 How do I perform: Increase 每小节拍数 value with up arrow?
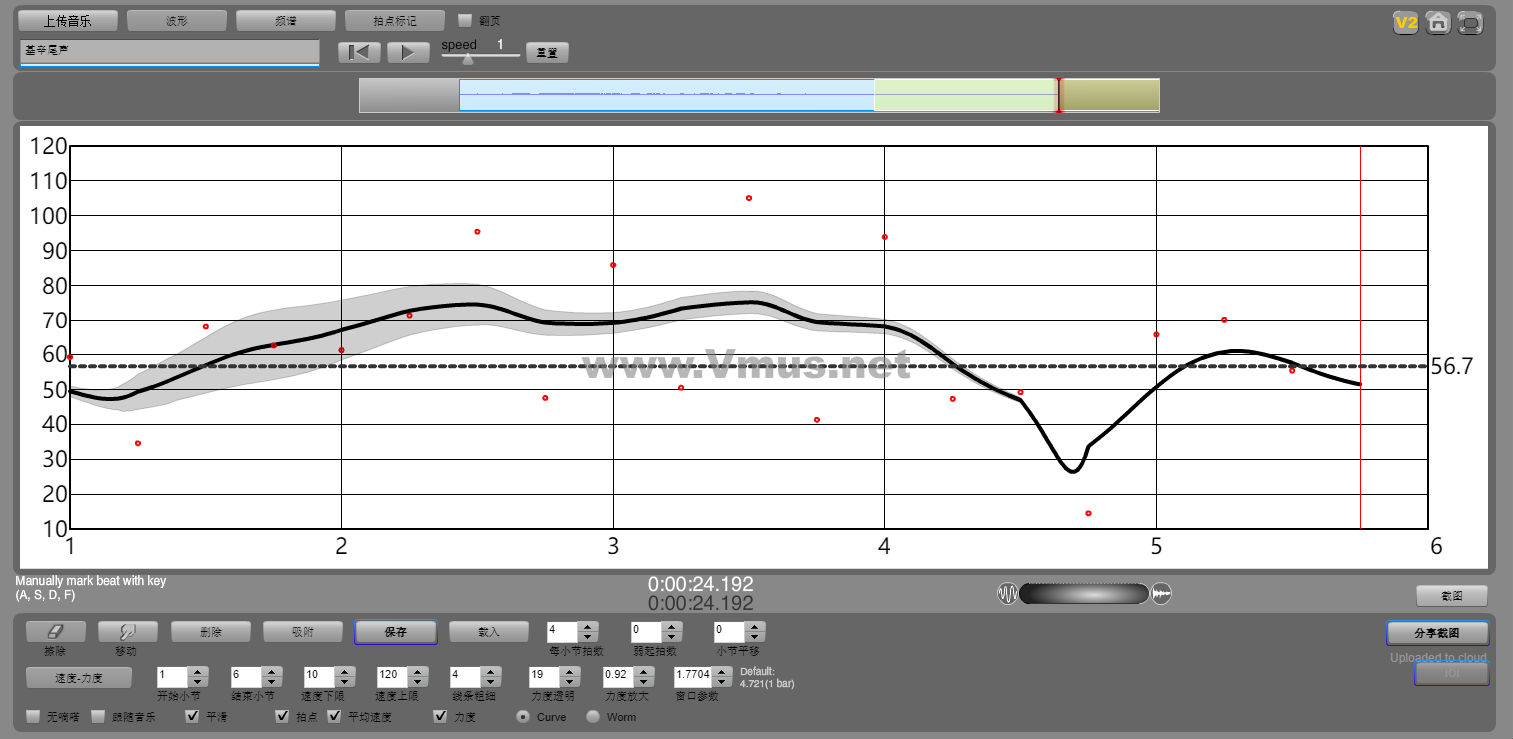point(588,627)
